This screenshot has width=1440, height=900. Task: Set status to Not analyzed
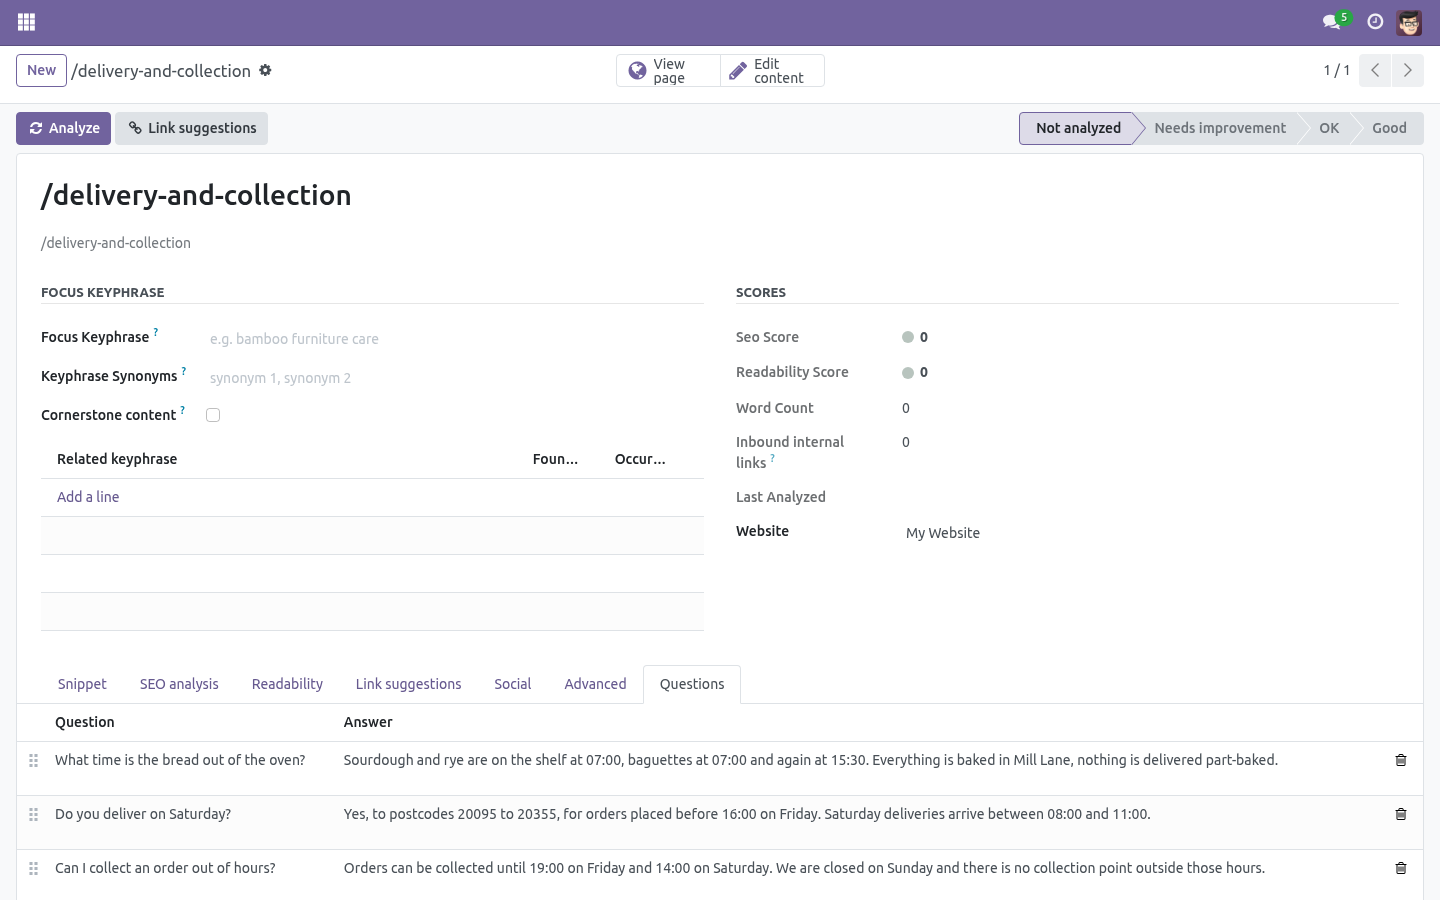click(1078, 128)
